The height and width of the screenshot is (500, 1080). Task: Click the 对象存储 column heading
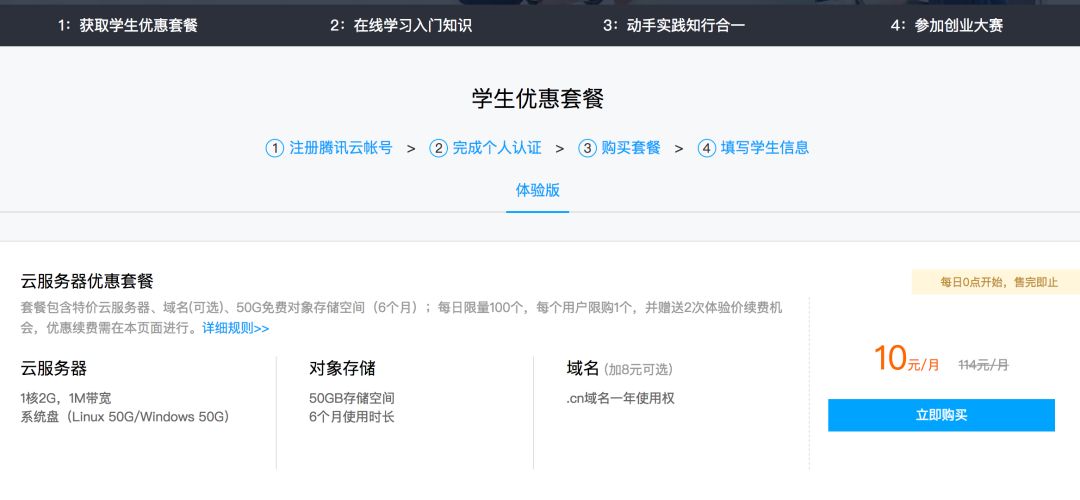342,368
